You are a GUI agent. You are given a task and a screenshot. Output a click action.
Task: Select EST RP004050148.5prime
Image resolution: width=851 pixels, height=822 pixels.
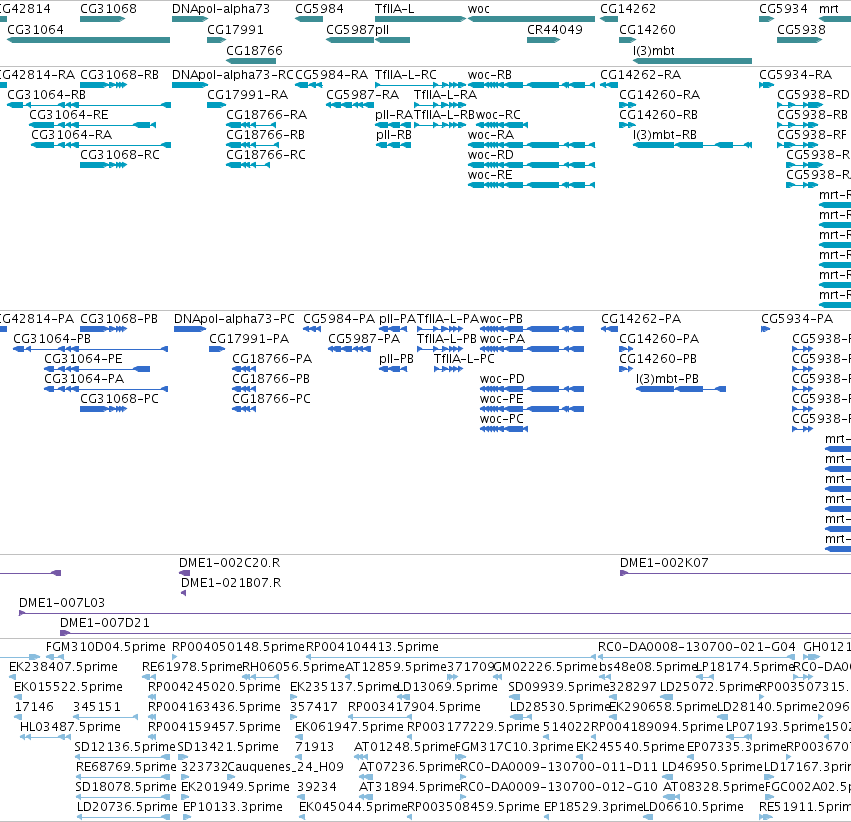click(175, 657)
